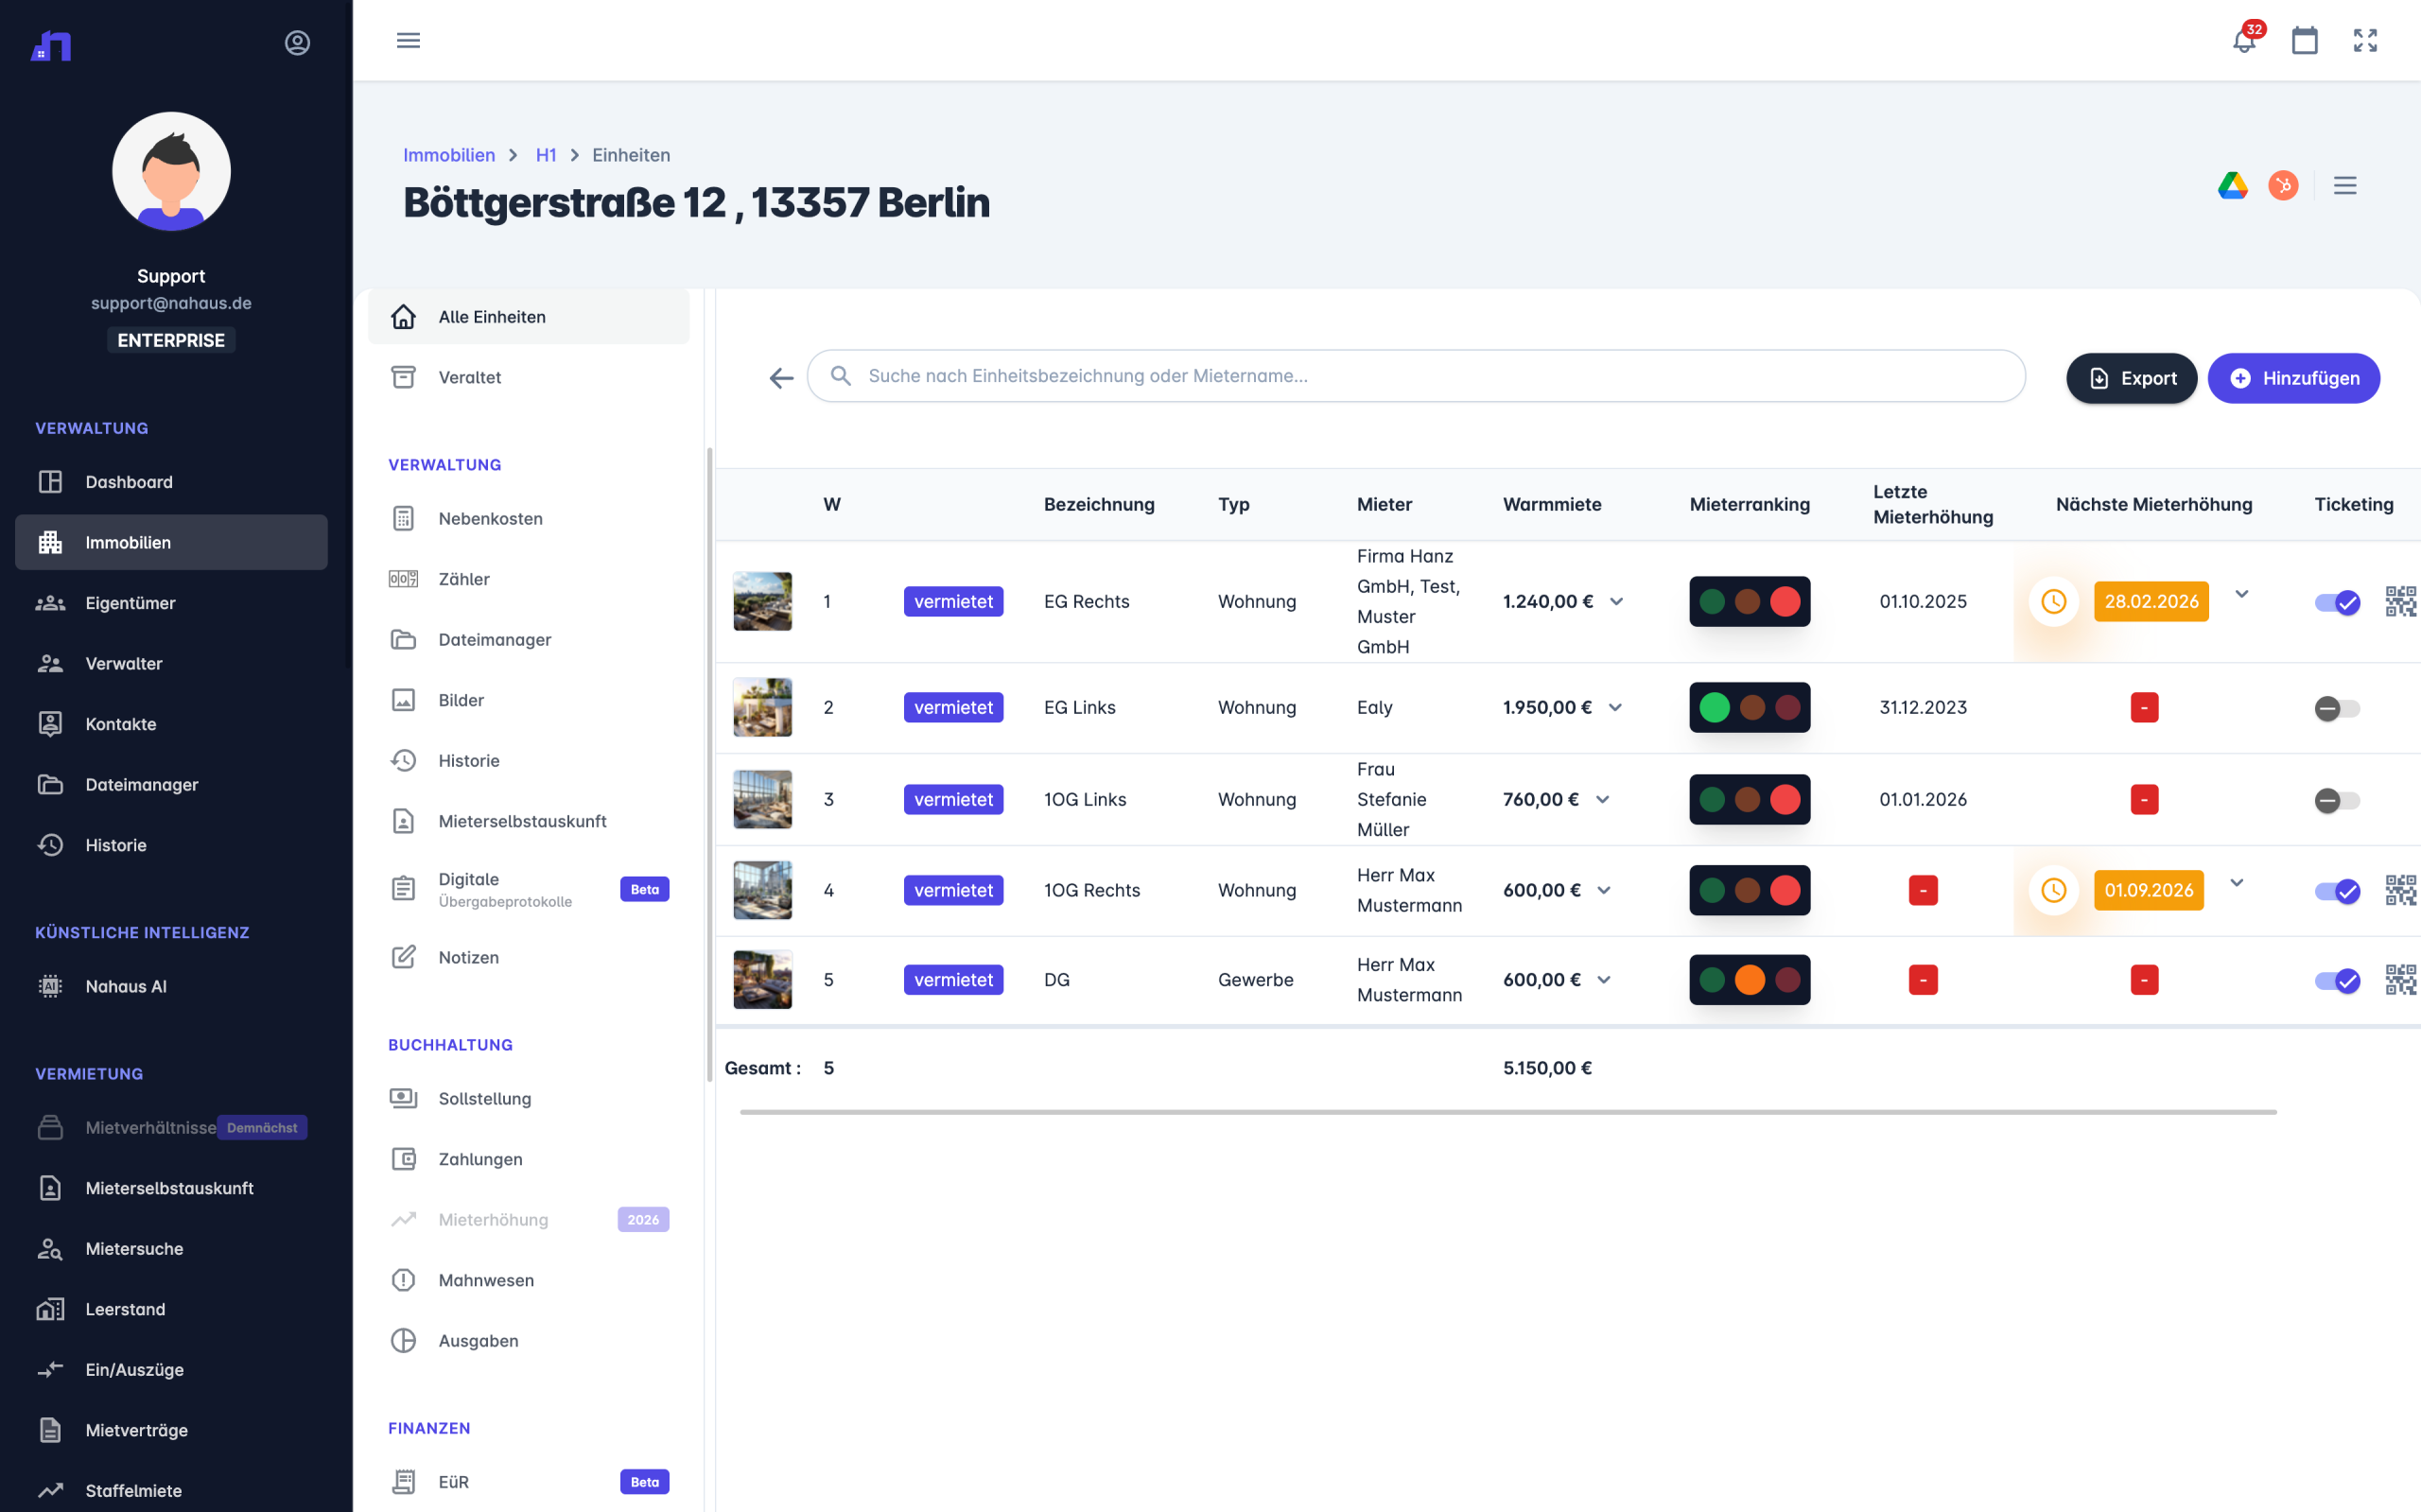The image size is (2421, 1512).
Task: Expand Warmmiete details for 1.240,00 €
Action: click(1616, 602)
